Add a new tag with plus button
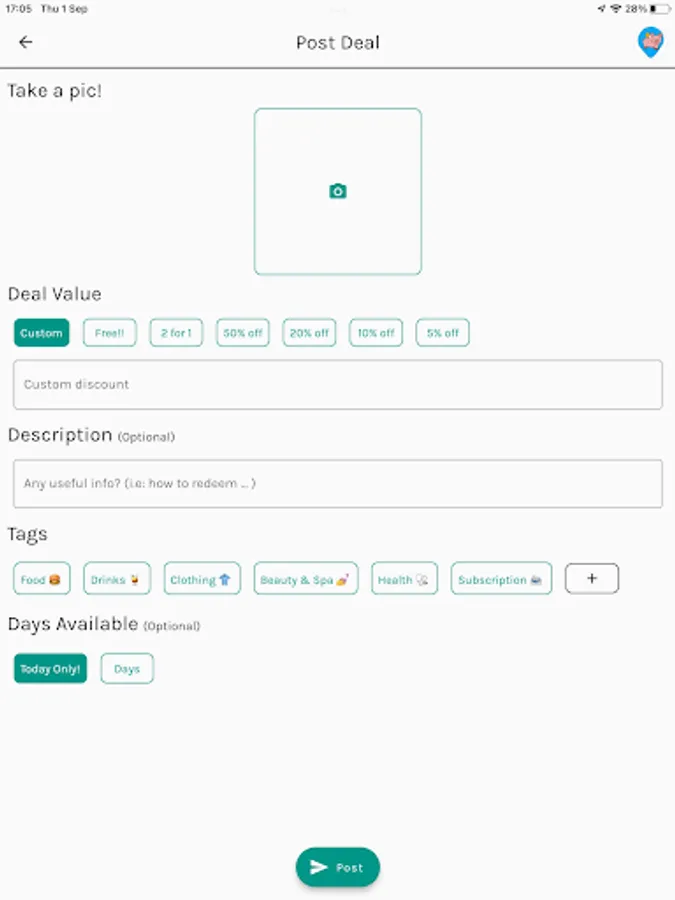The image size is (675, 900). [x=592, y=579]
